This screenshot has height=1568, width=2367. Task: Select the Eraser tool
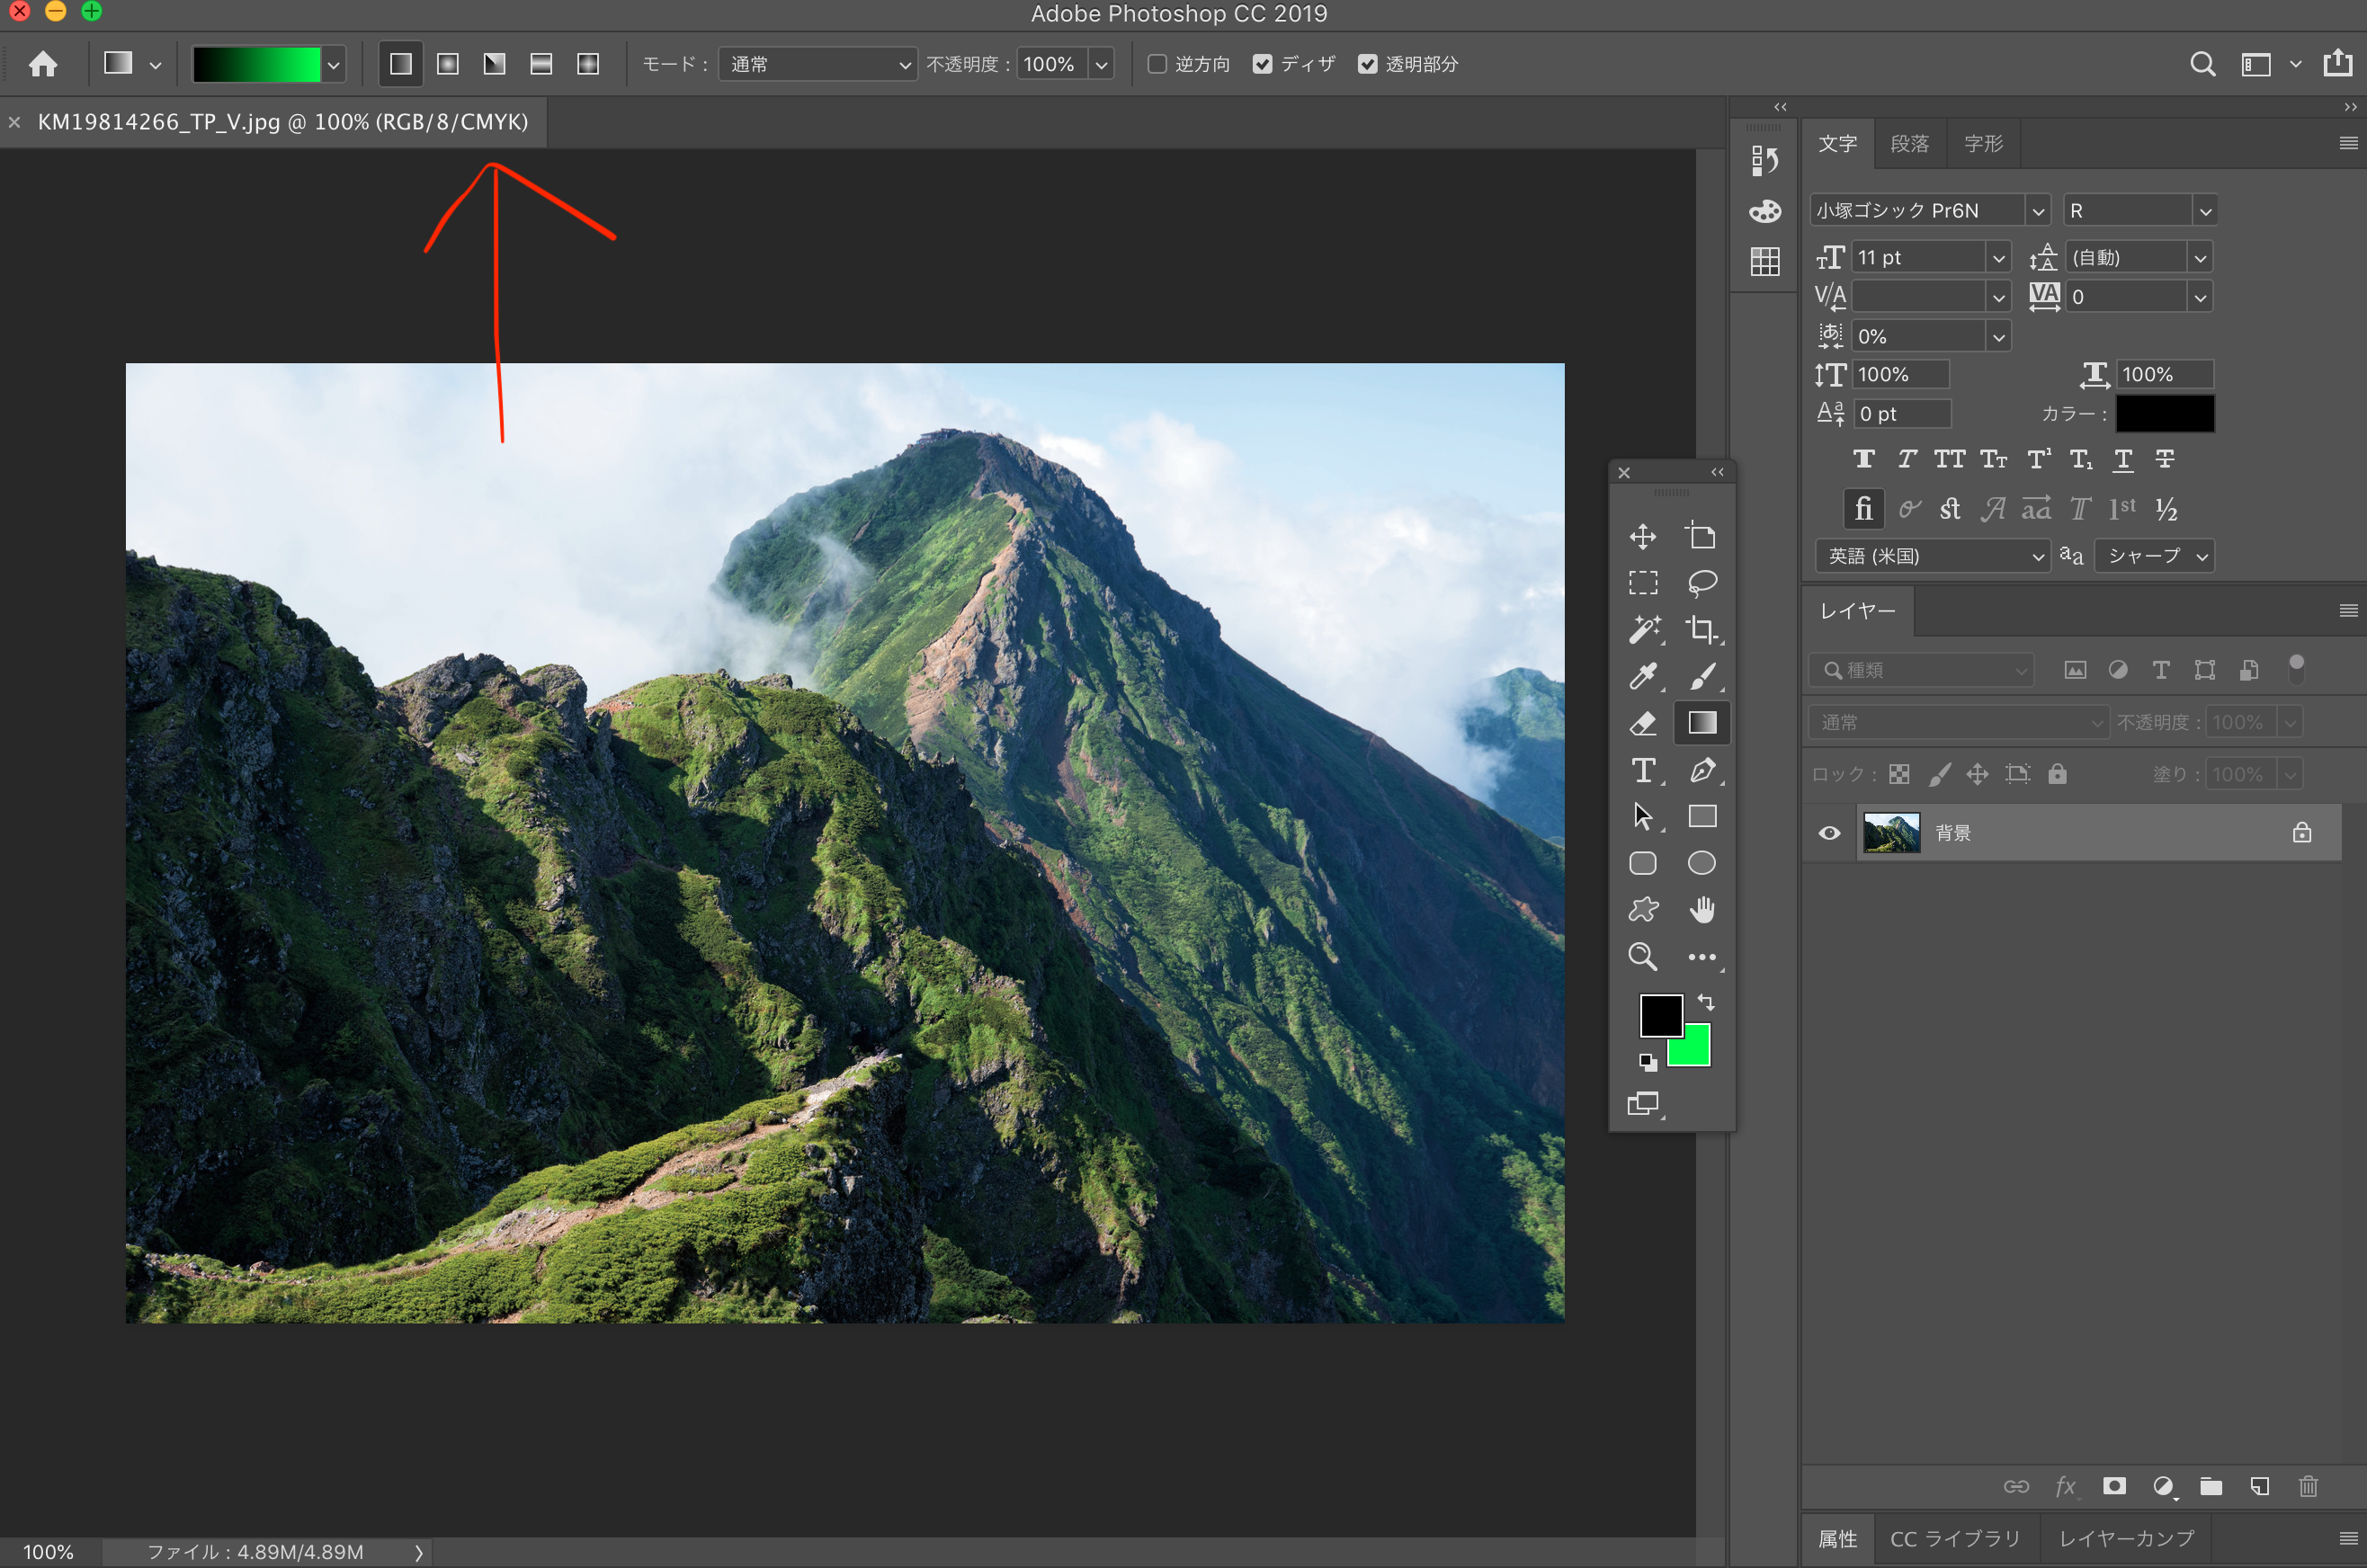click(1643, 723)
